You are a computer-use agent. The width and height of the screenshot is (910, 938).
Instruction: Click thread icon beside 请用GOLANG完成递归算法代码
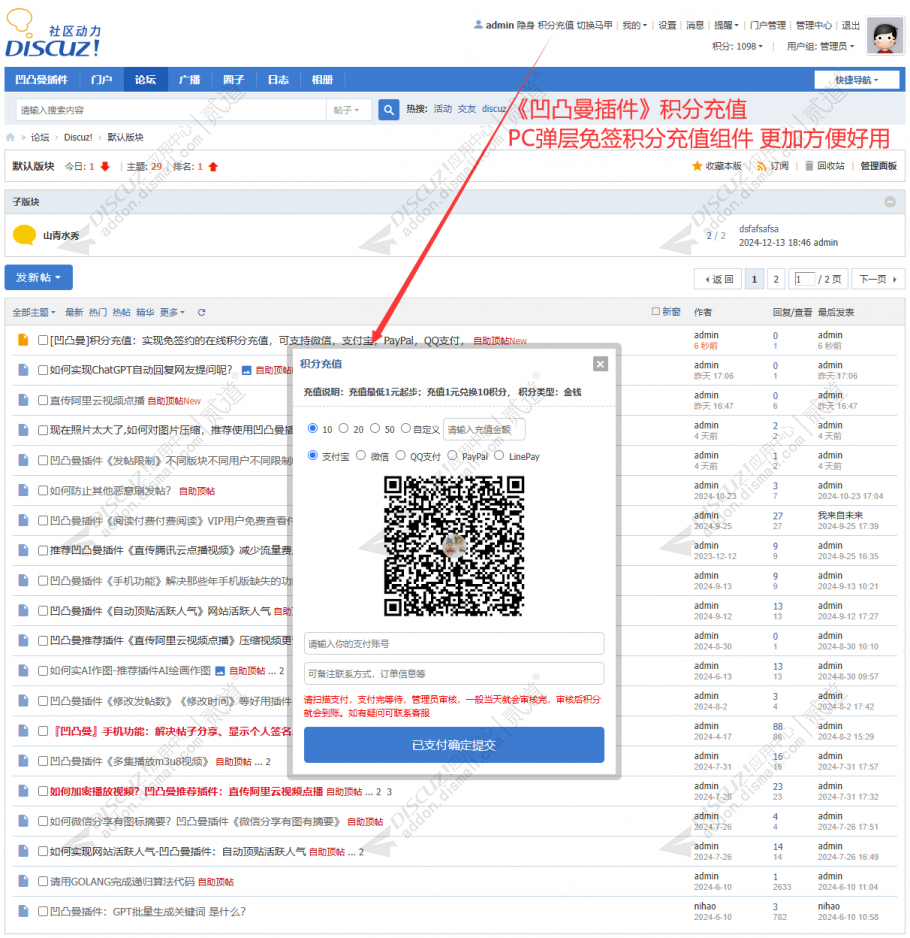[23, 881]
